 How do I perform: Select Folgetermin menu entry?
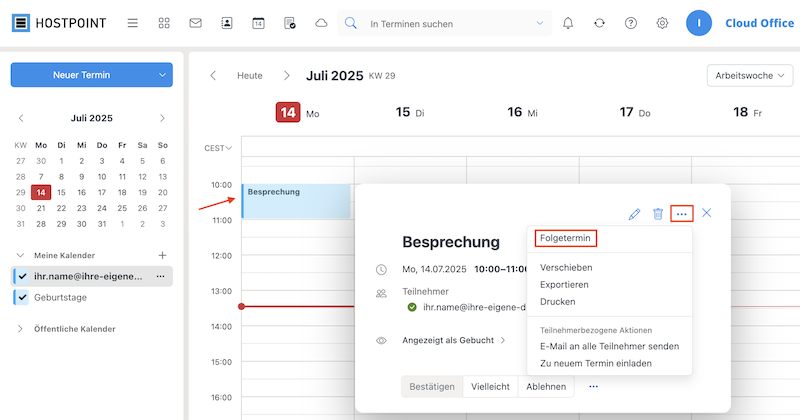coord(565,238)
